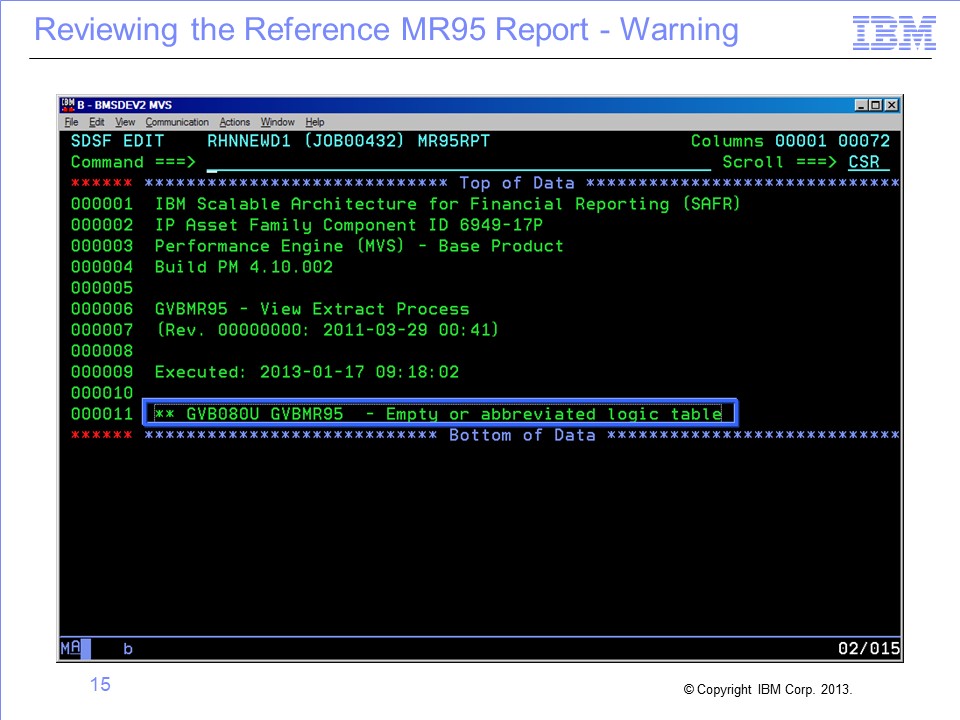This screenshot has width=960, height=720.
Task: Click the slide number 15
Action: [100, 684]
